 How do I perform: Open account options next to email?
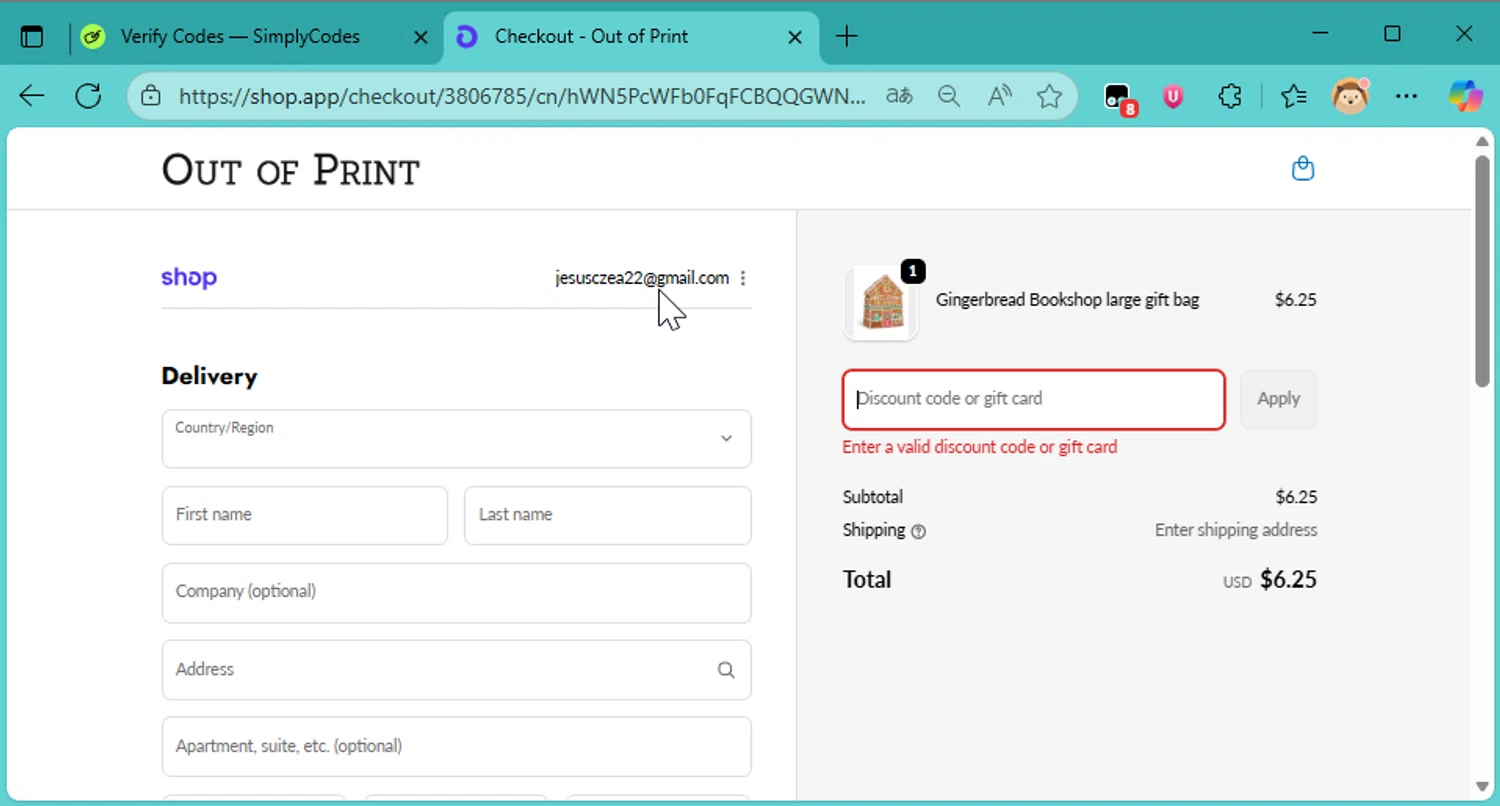point(743,278)
